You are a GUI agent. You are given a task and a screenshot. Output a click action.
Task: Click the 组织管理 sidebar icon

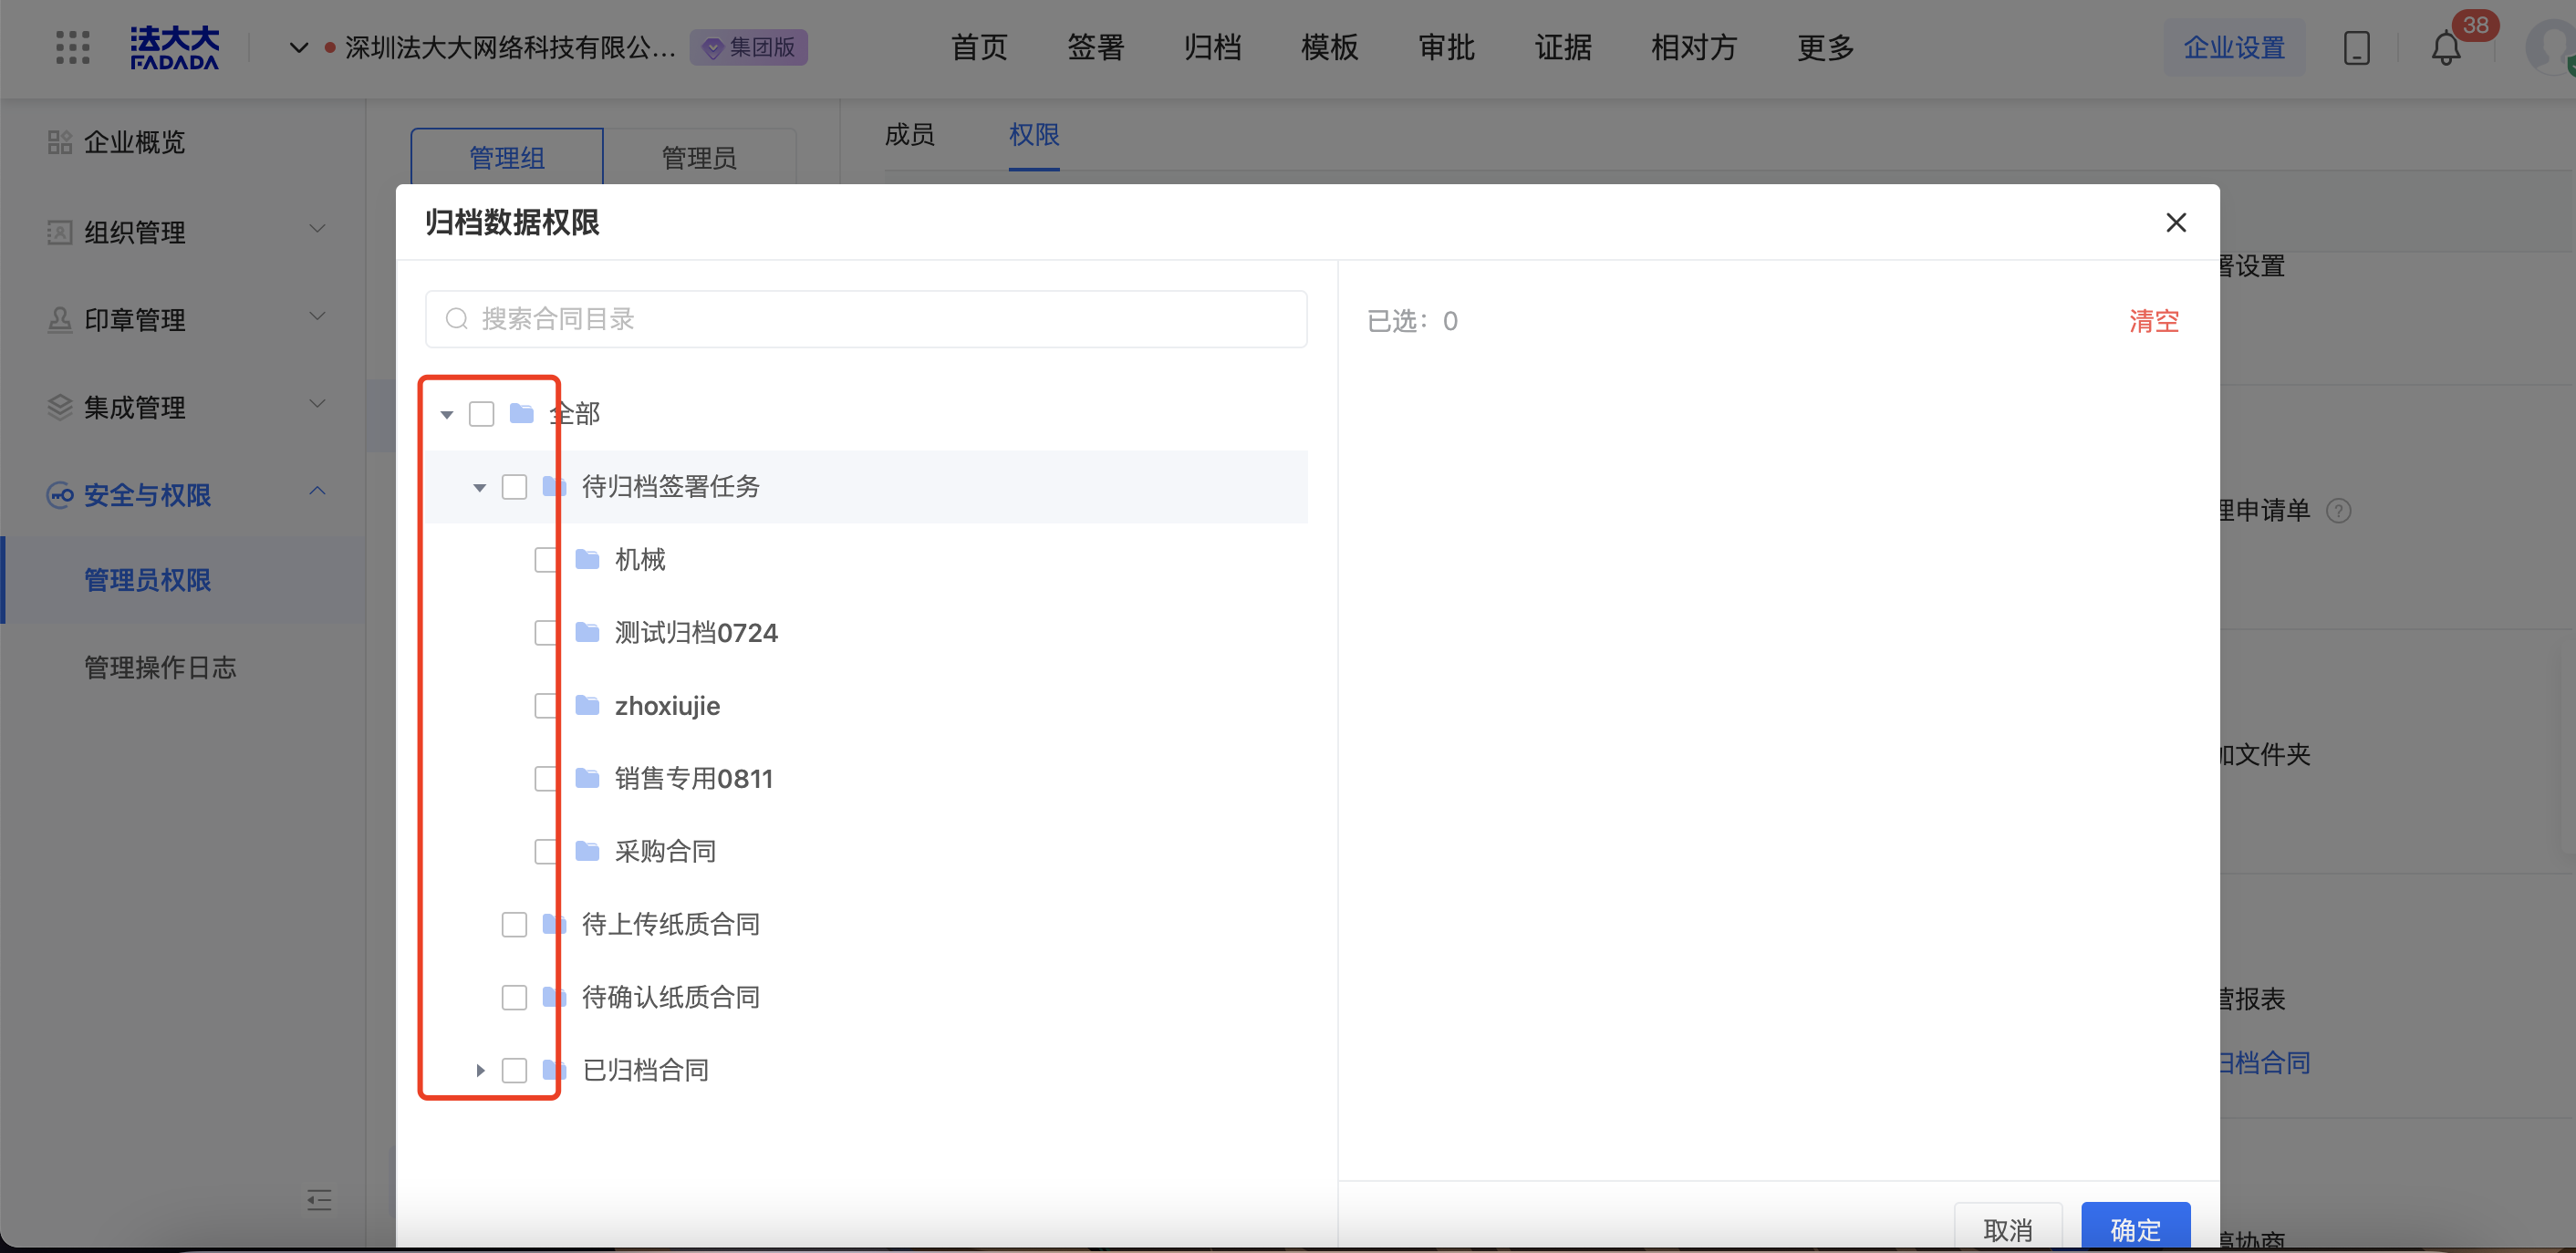click(60, 232)
